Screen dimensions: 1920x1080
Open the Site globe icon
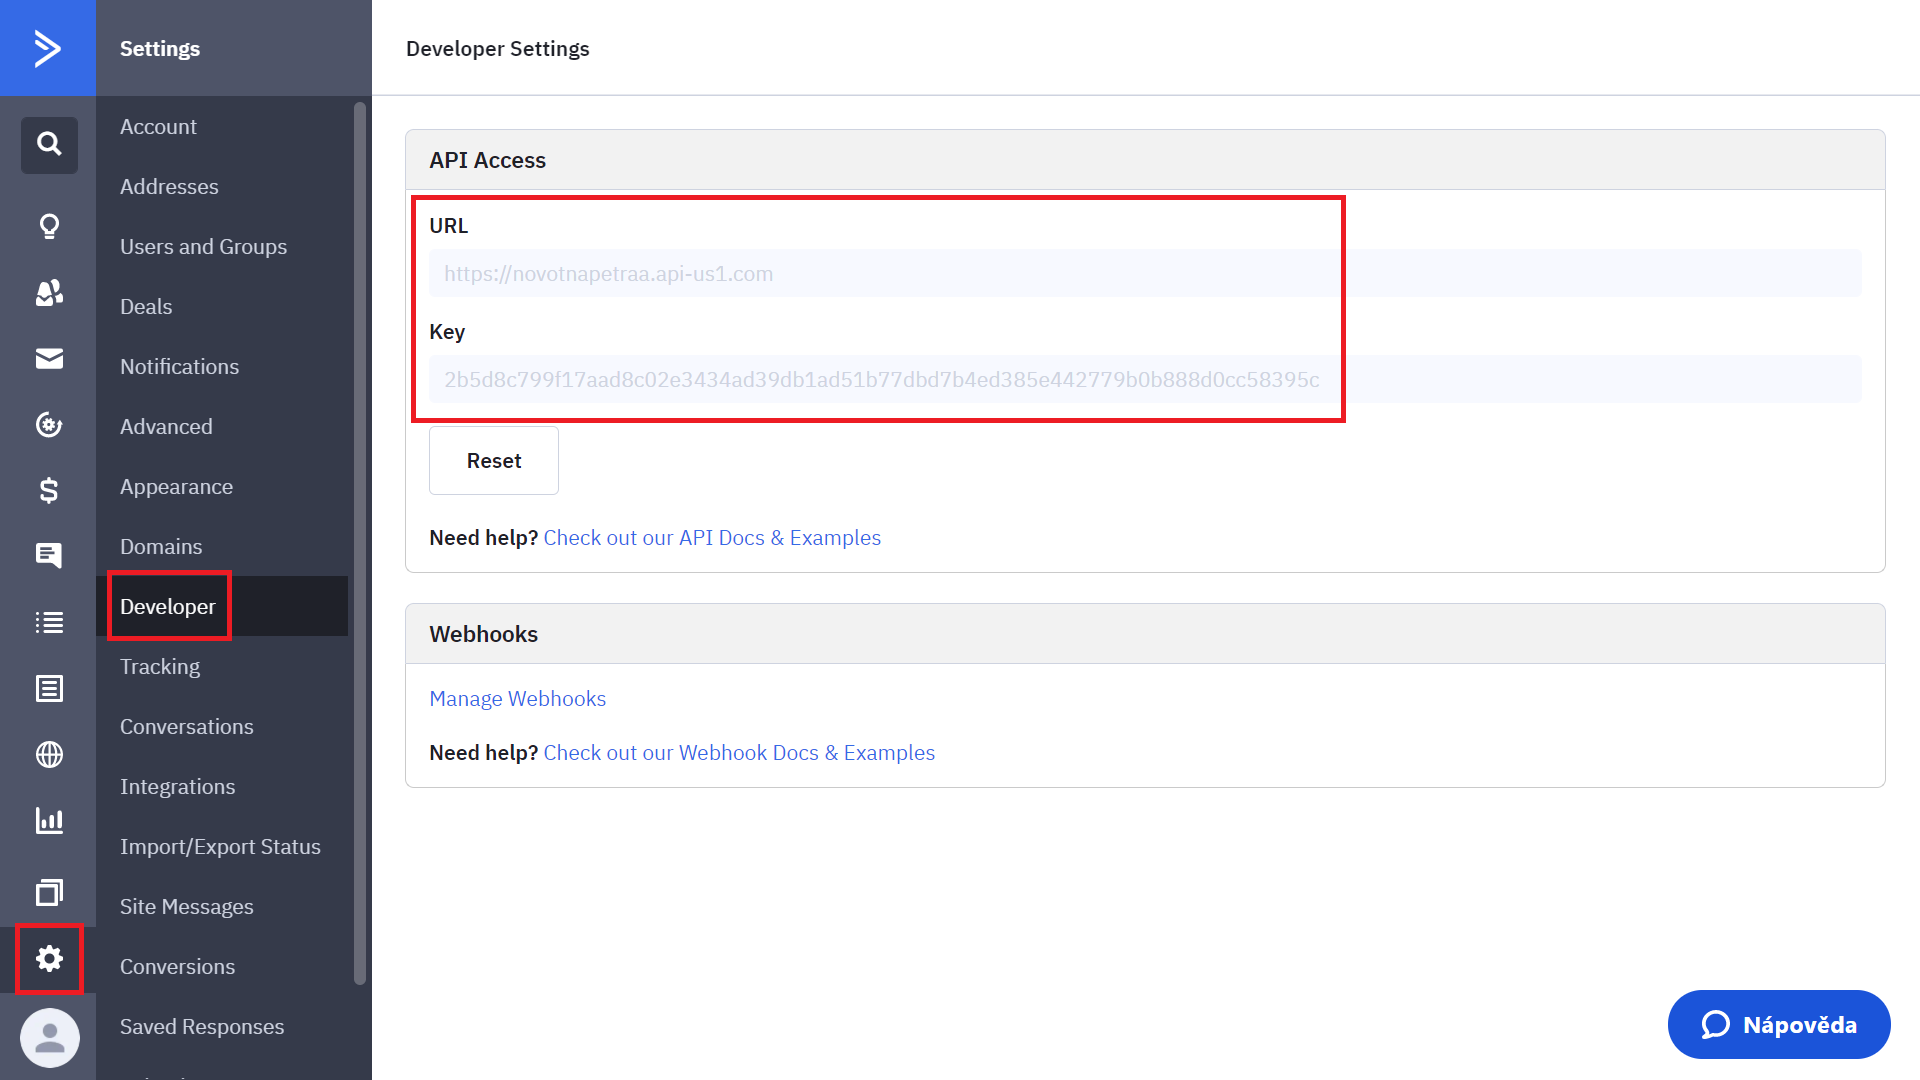(x=49, y=754)
